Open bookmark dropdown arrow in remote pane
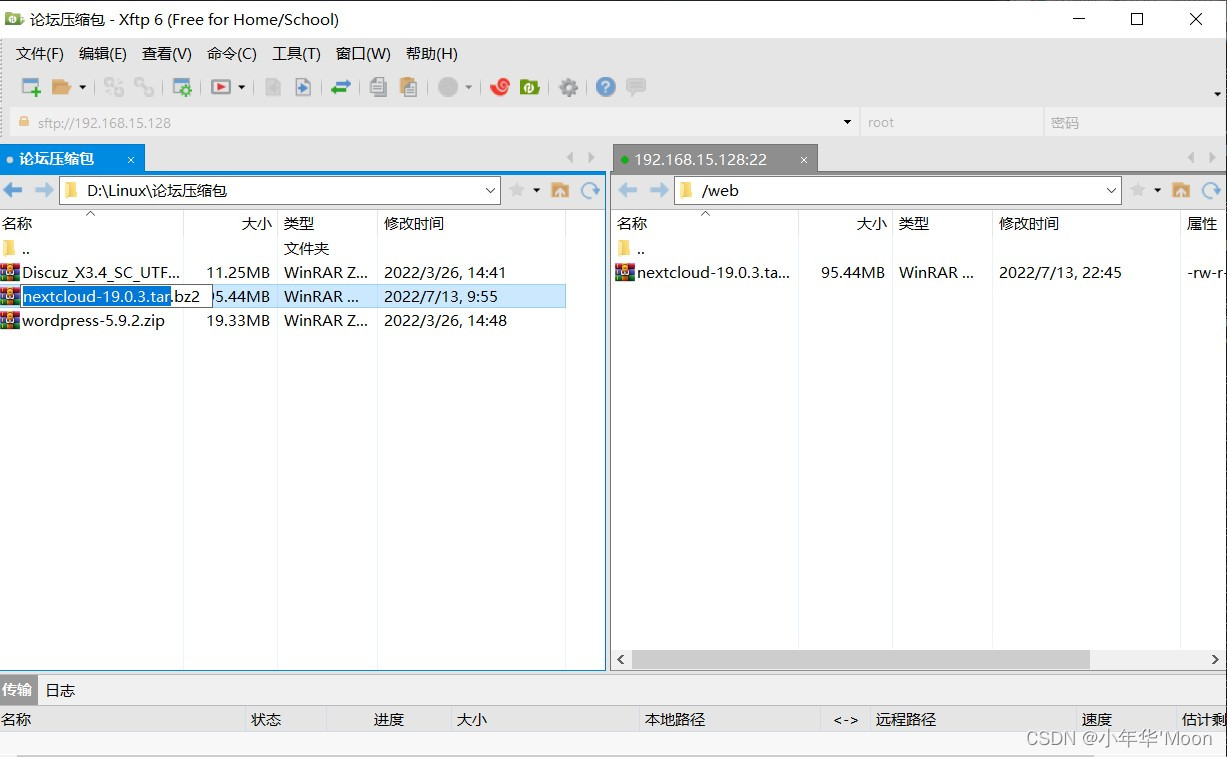Viewport: 1227px width, 757px height. tap(1158, 190)
